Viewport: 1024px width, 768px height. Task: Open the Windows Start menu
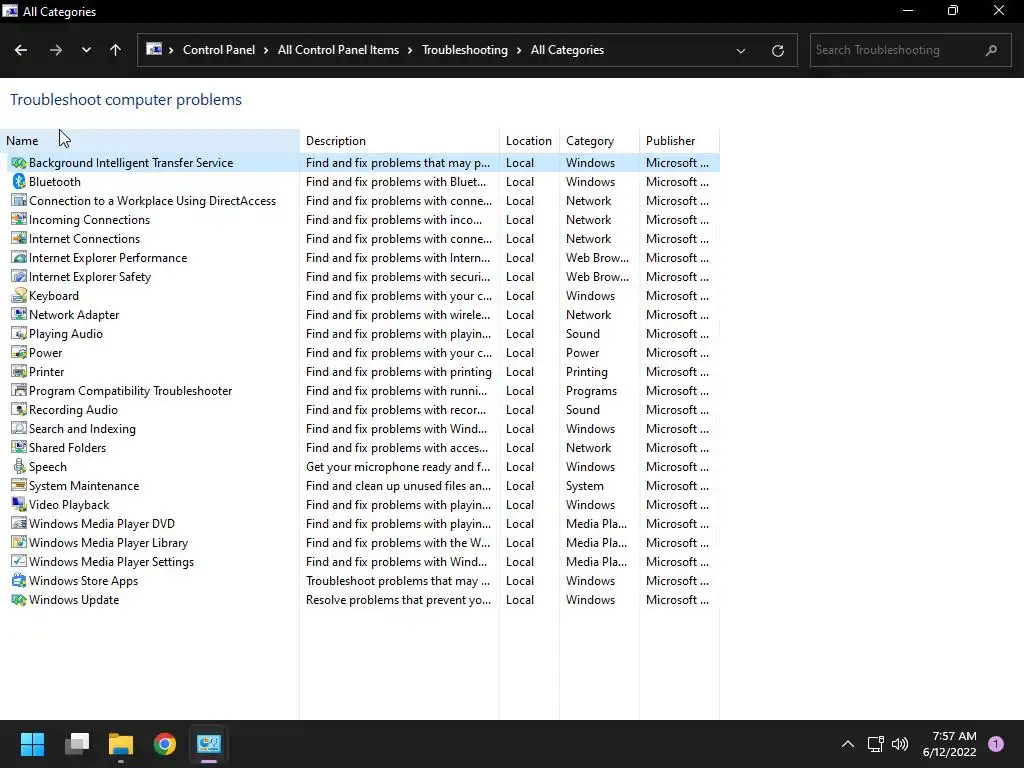point(32,744)
